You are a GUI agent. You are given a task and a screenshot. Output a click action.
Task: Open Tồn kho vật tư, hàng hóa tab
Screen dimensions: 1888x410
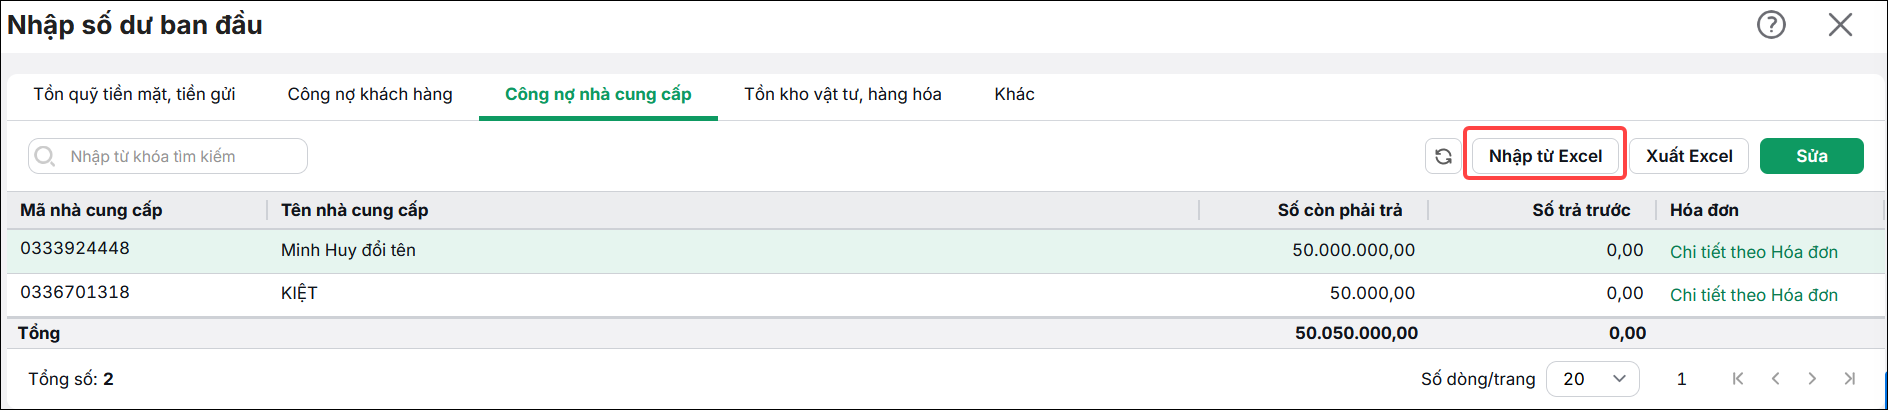point(843,94)
